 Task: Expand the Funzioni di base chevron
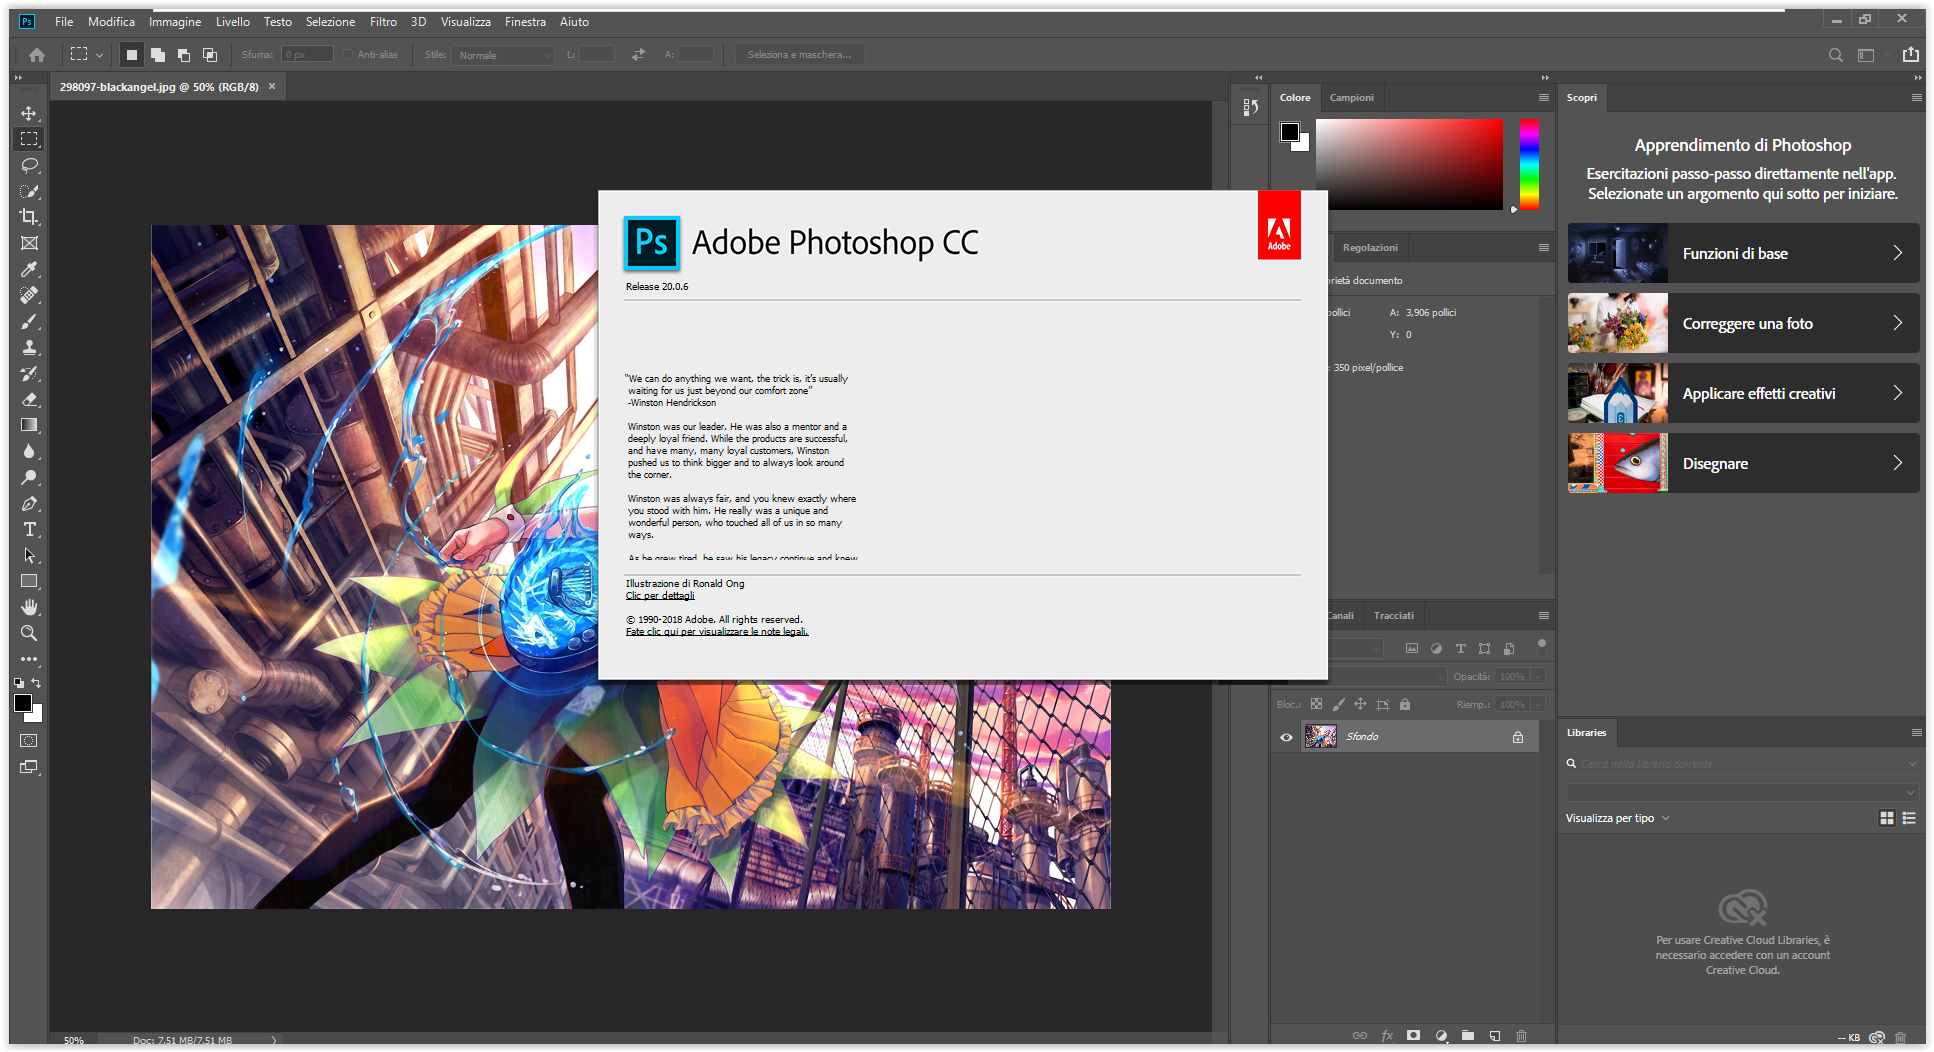pos(1898,253)
